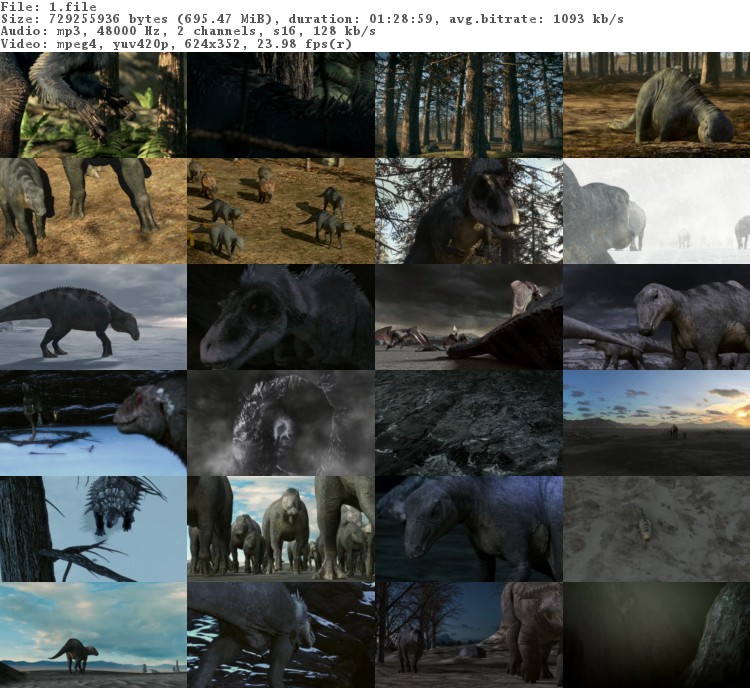Viewport: 750px width, 688px height.
Task: Open thumbnail of red-eyed dinosaur head over ice
Action: coord(93,423)
